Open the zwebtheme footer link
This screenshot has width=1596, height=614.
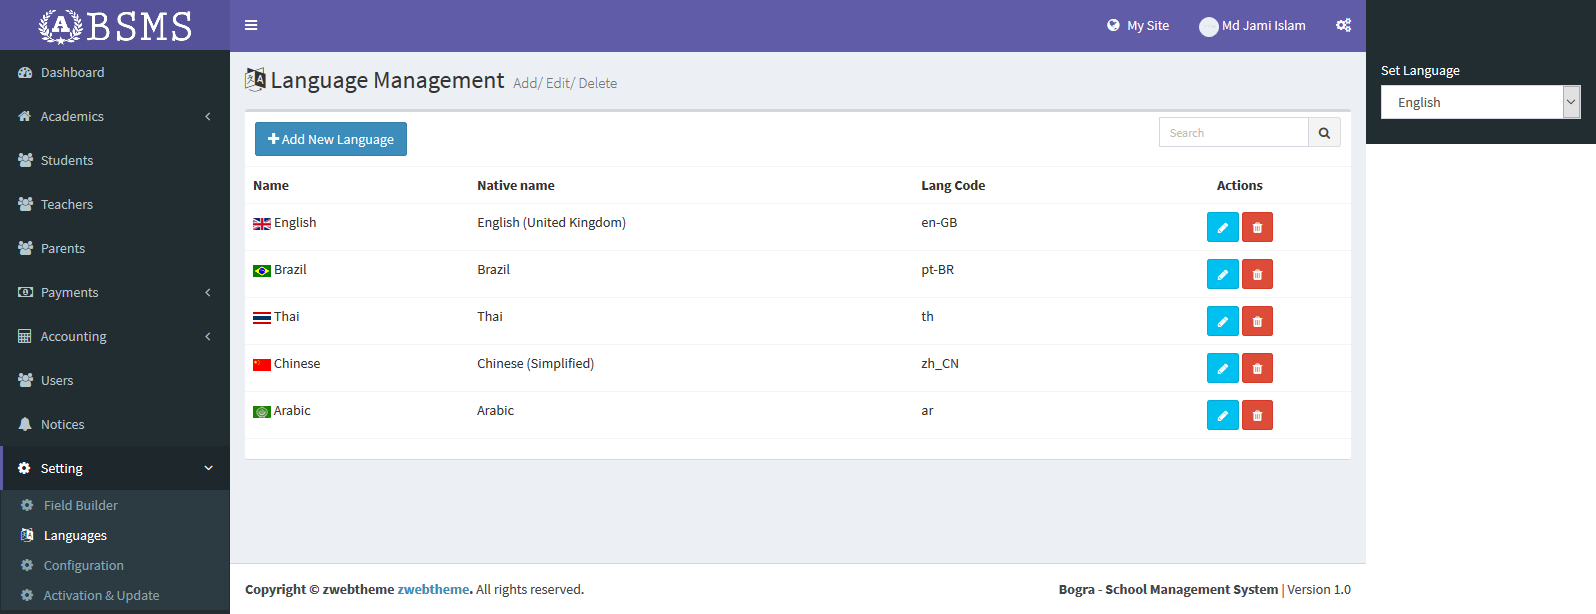click(x=433, y=590)
